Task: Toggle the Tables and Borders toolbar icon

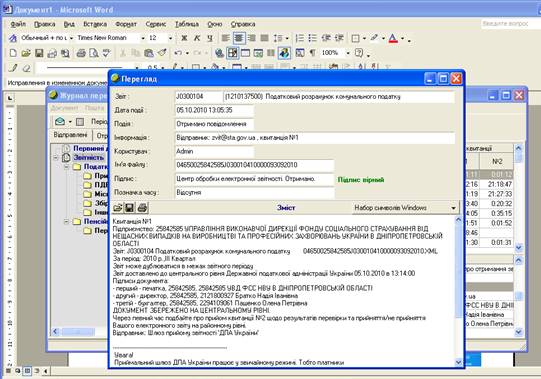Action: point(233,53)
